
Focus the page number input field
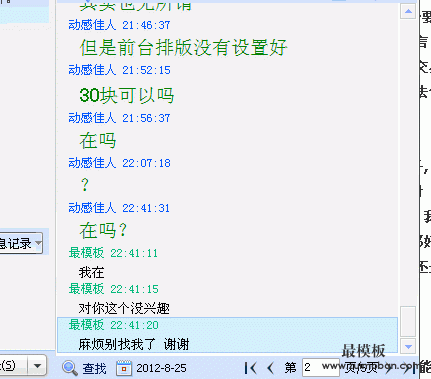[320, 367]
